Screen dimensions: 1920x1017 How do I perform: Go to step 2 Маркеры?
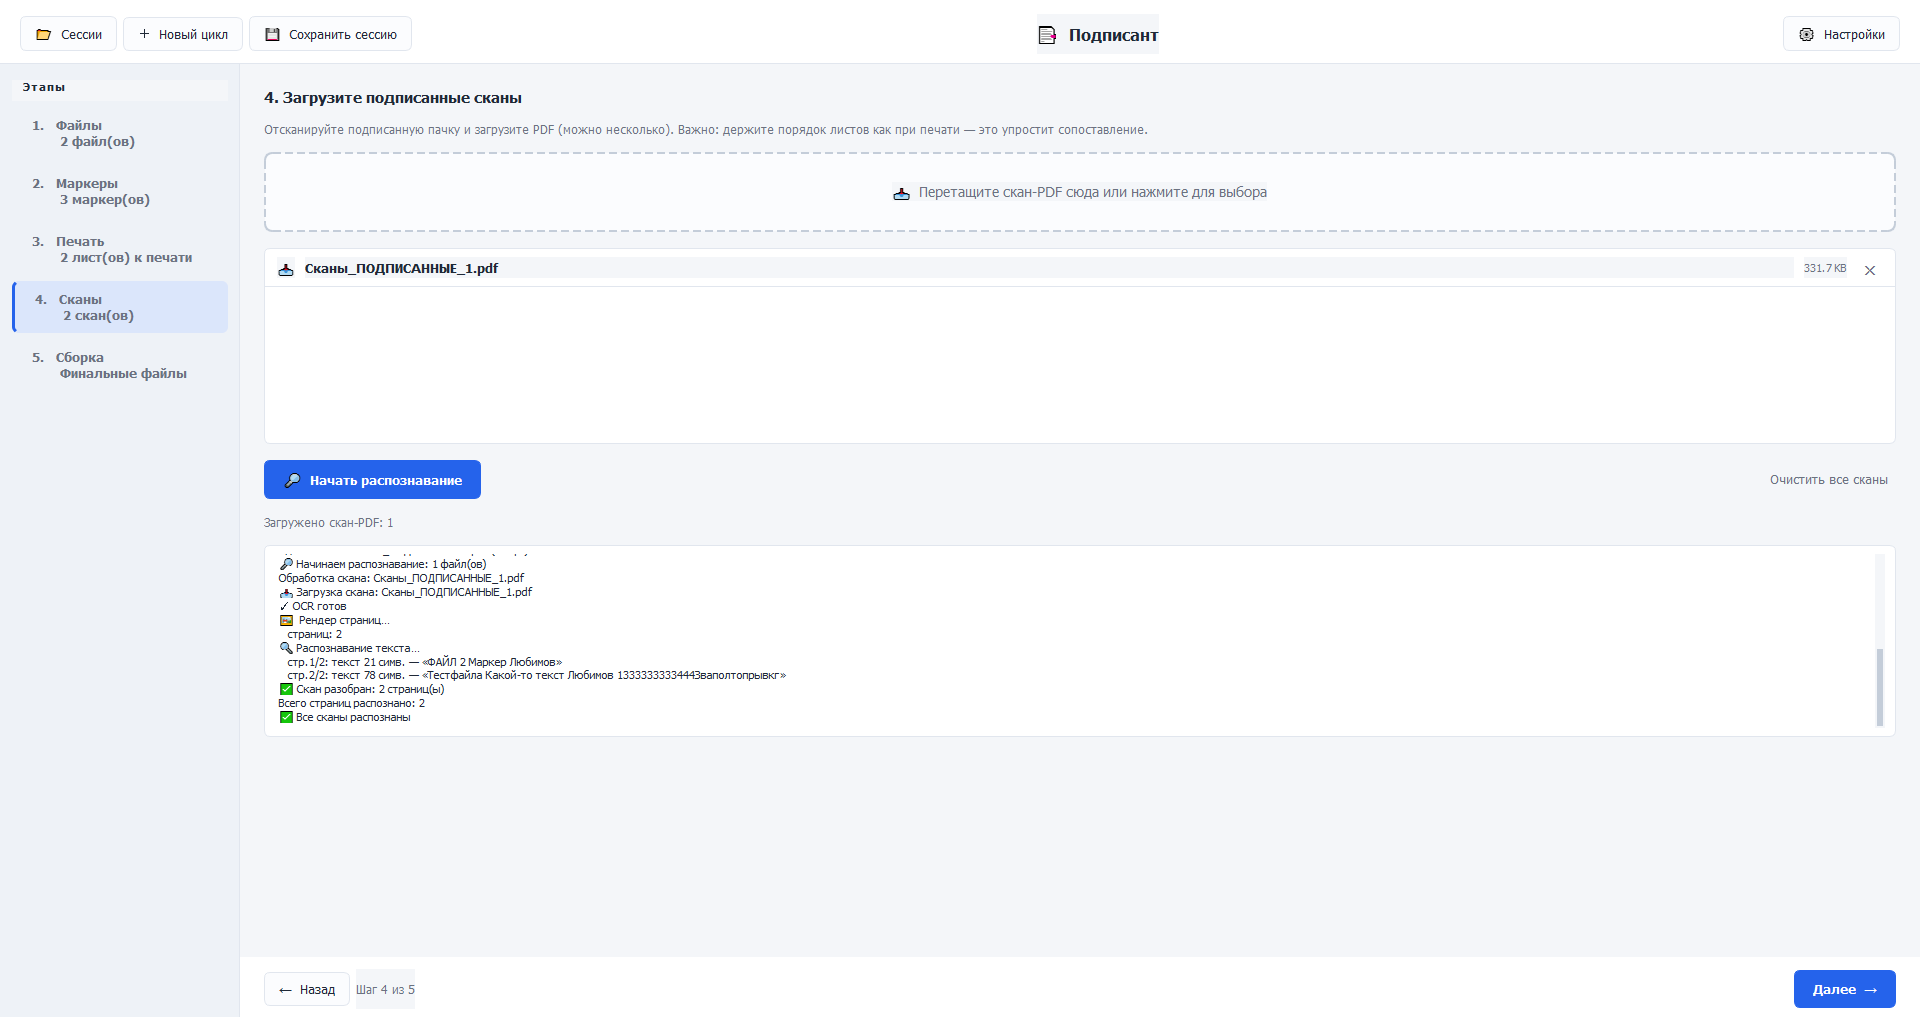(x=120, y=191)
